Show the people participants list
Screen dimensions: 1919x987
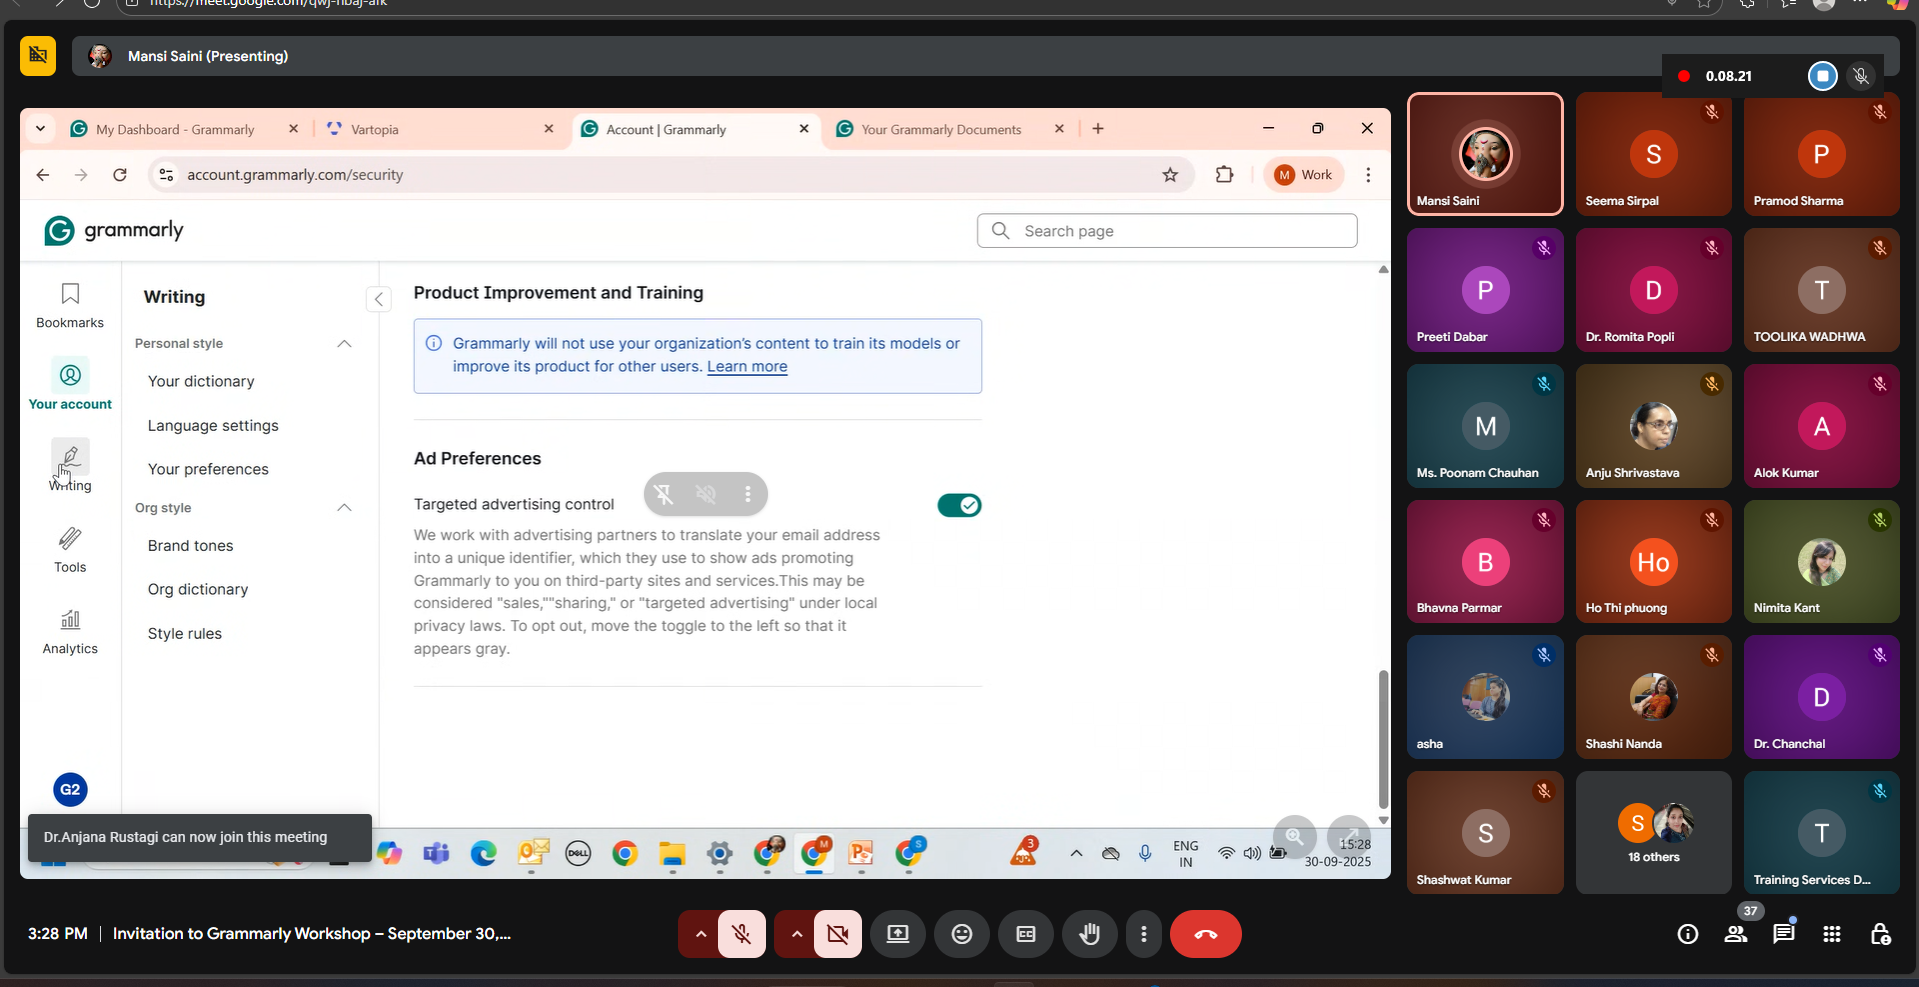coord(1735,934)
